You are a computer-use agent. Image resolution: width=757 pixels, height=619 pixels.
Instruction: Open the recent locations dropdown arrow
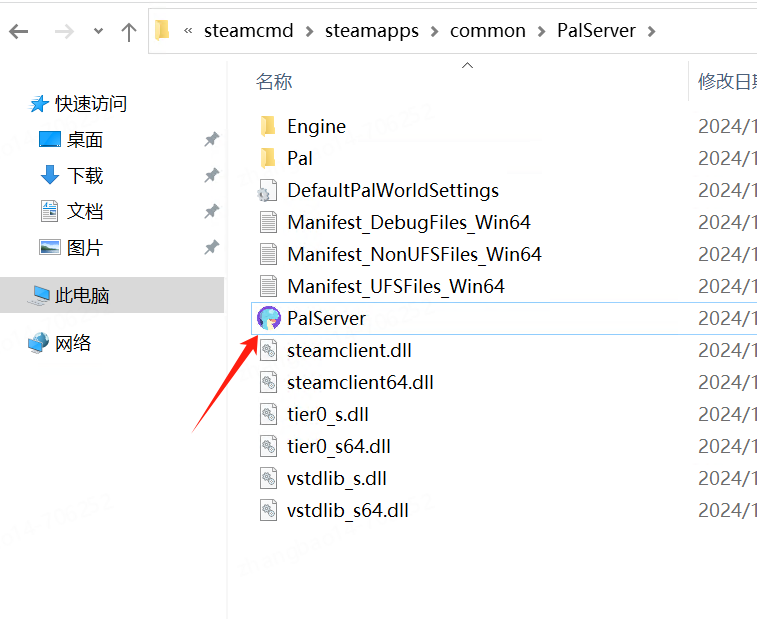click(x=98, y=32)
